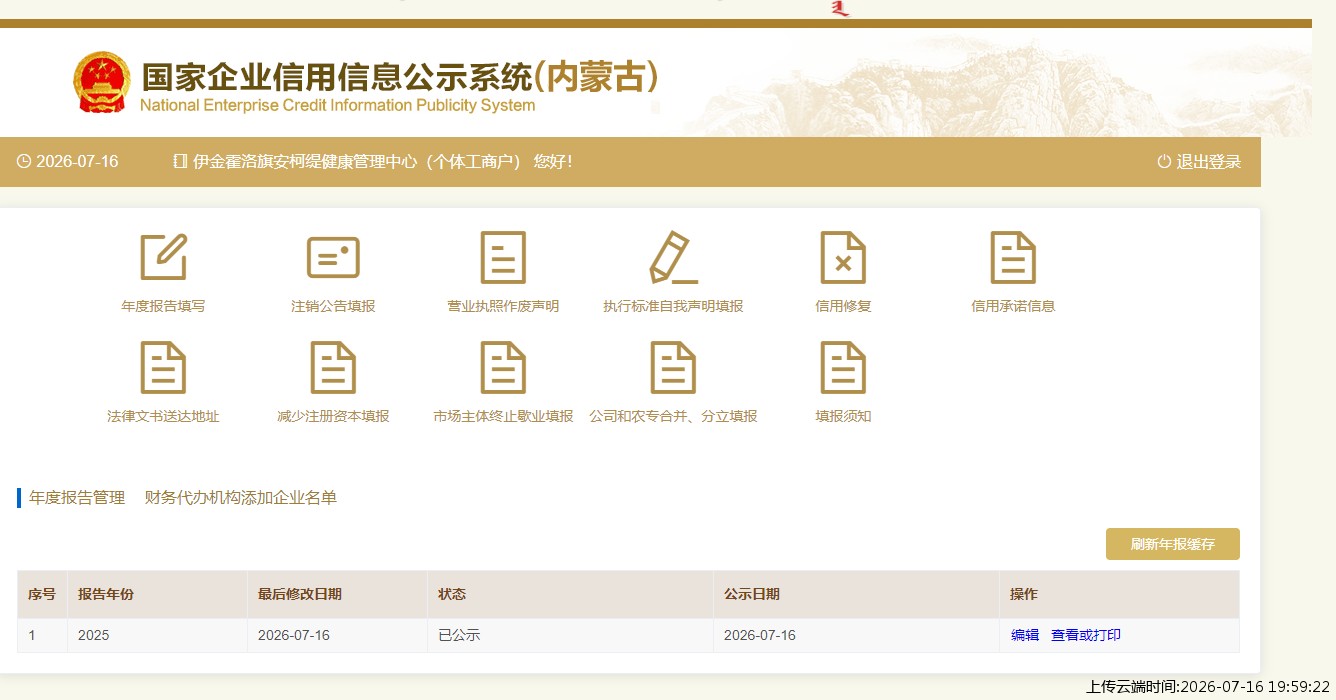Select the 信用修复 document-with-X icon
The width and height of the screenshot is (1336, 700).
pyautogui.click(x=843, y=257)
